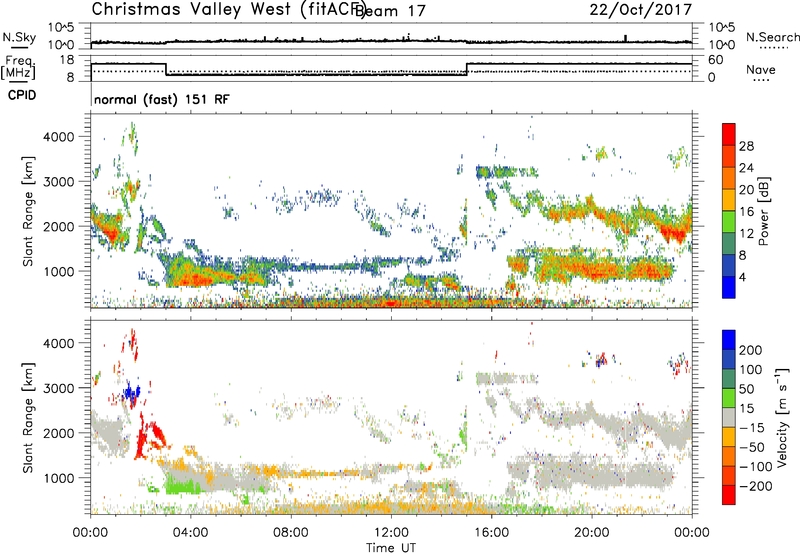Click the 'CPID' label
800x554 pixels.
pos(22,95)
